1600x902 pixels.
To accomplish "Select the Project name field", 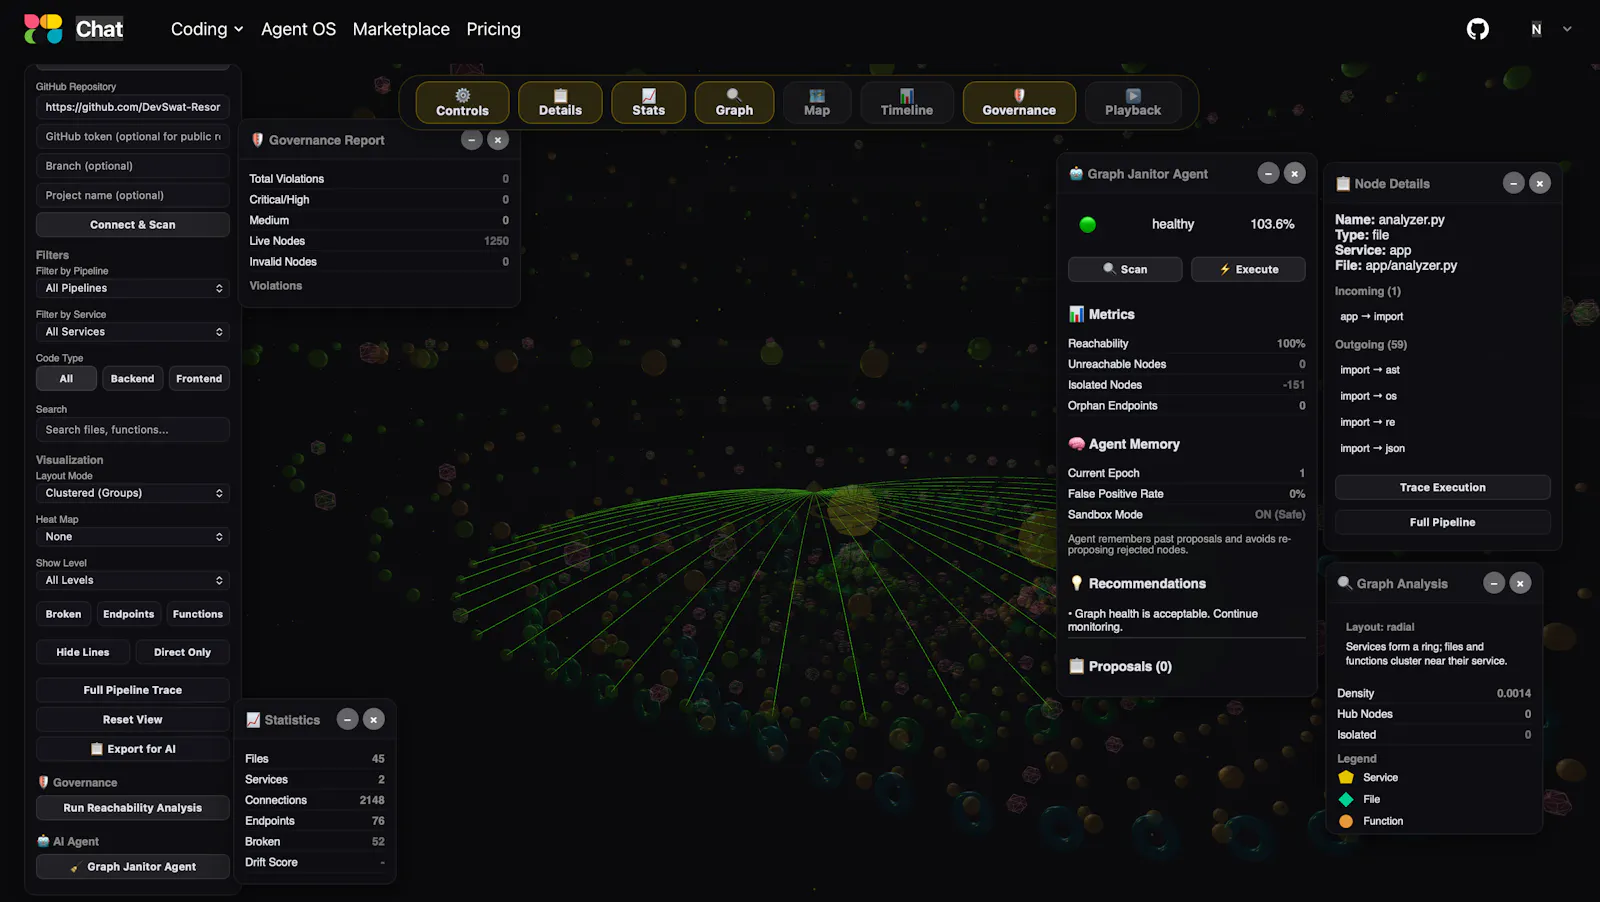I will [x=133, y=195].
